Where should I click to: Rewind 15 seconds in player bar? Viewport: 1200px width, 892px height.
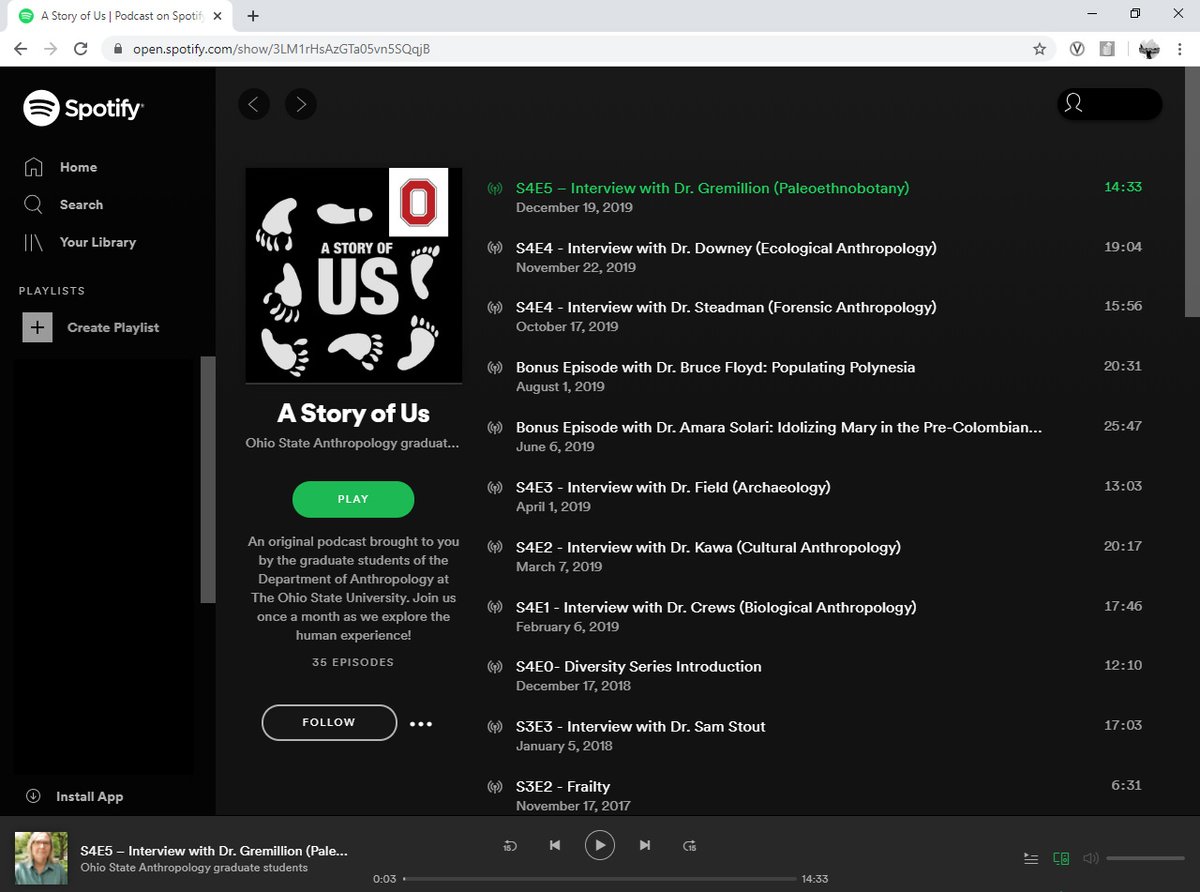[x=510, y=845]
